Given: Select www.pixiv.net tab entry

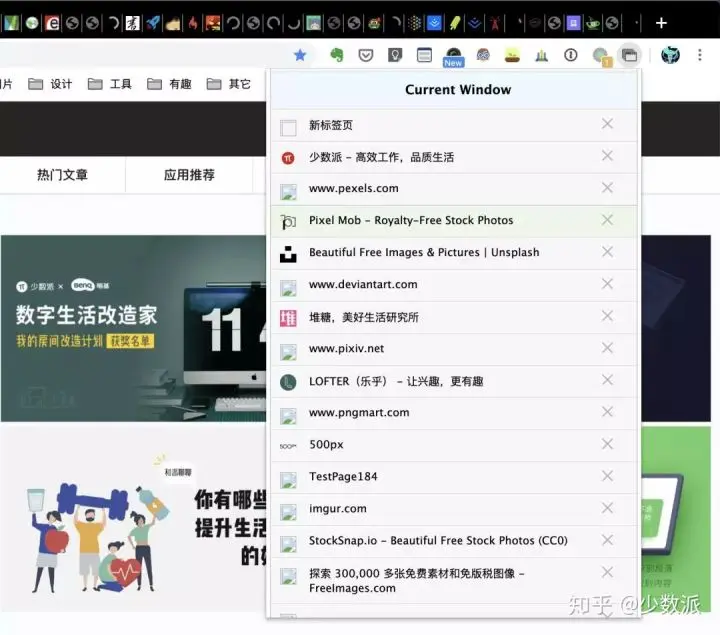Looking at the screenshot, I should click(x=454, y=349).
